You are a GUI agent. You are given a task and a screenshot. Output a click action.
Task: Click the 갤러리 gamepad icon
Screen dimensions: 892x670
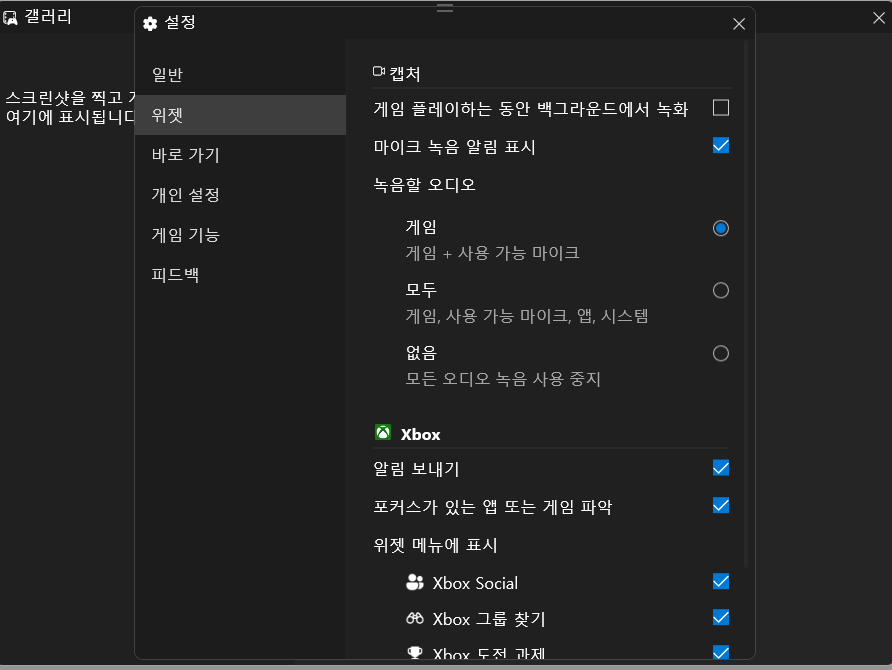(x=12, y=16)
